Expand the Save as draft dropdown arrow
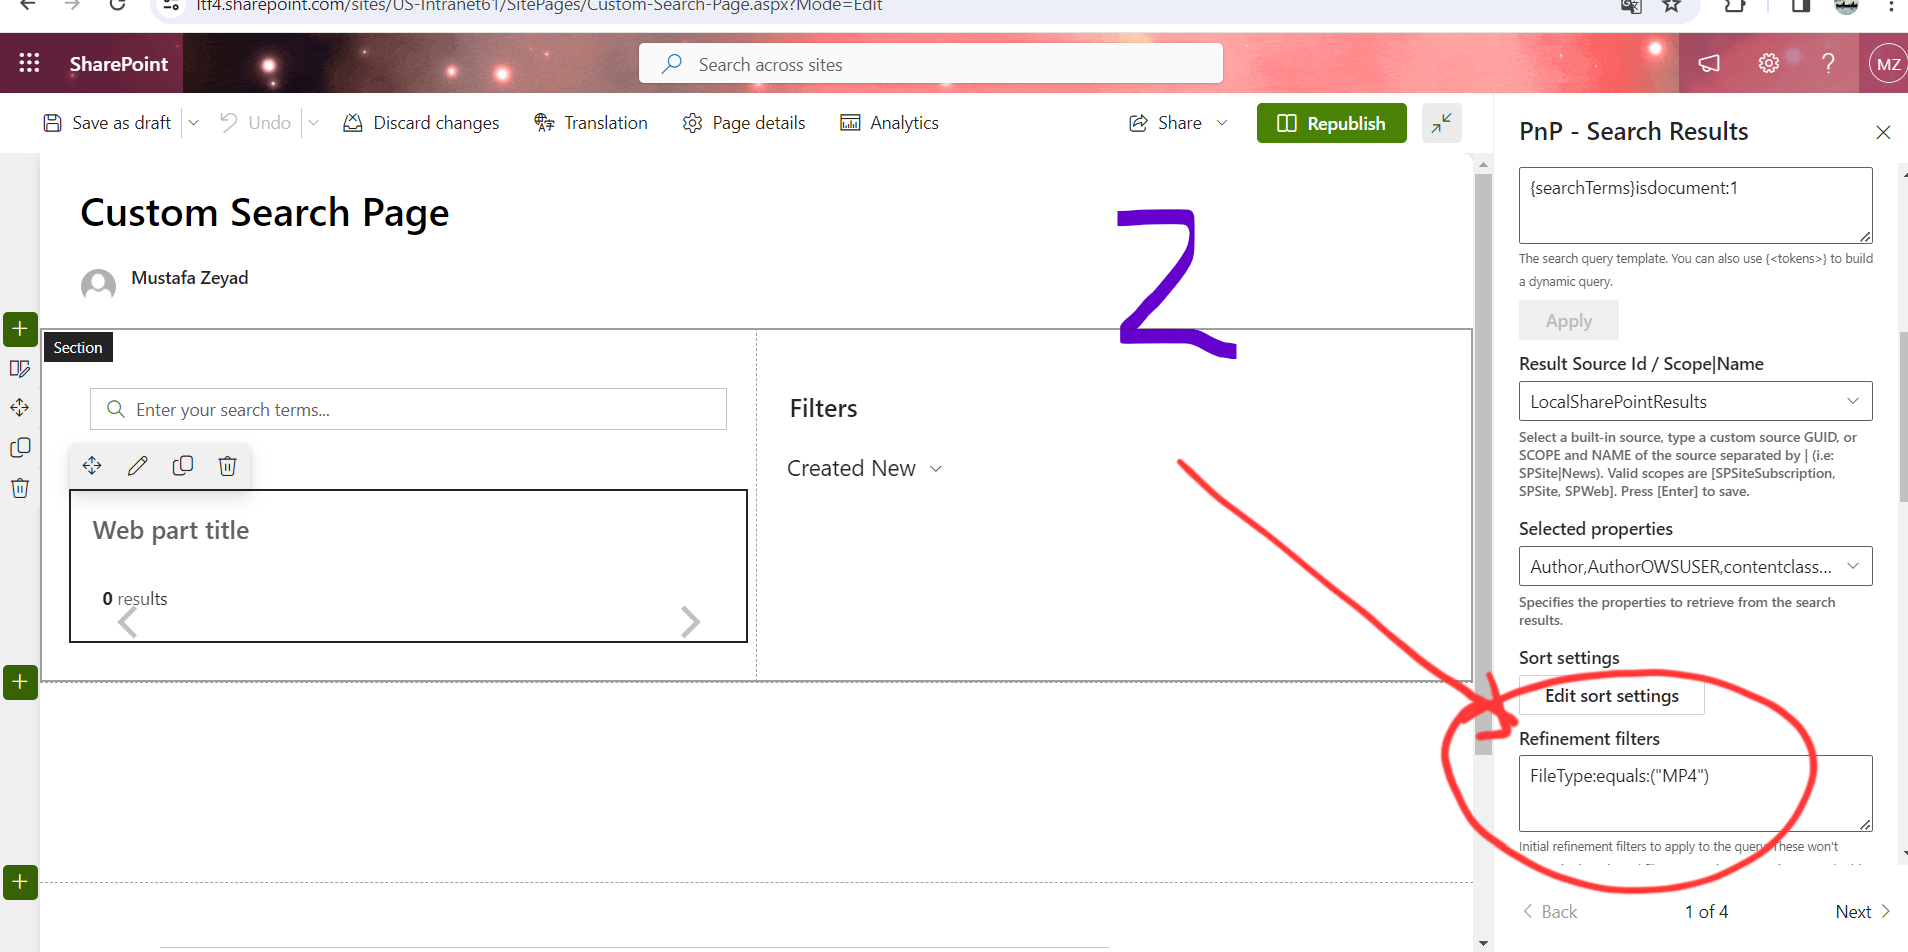Screen dimensions: 1908x952 [194, 123]
